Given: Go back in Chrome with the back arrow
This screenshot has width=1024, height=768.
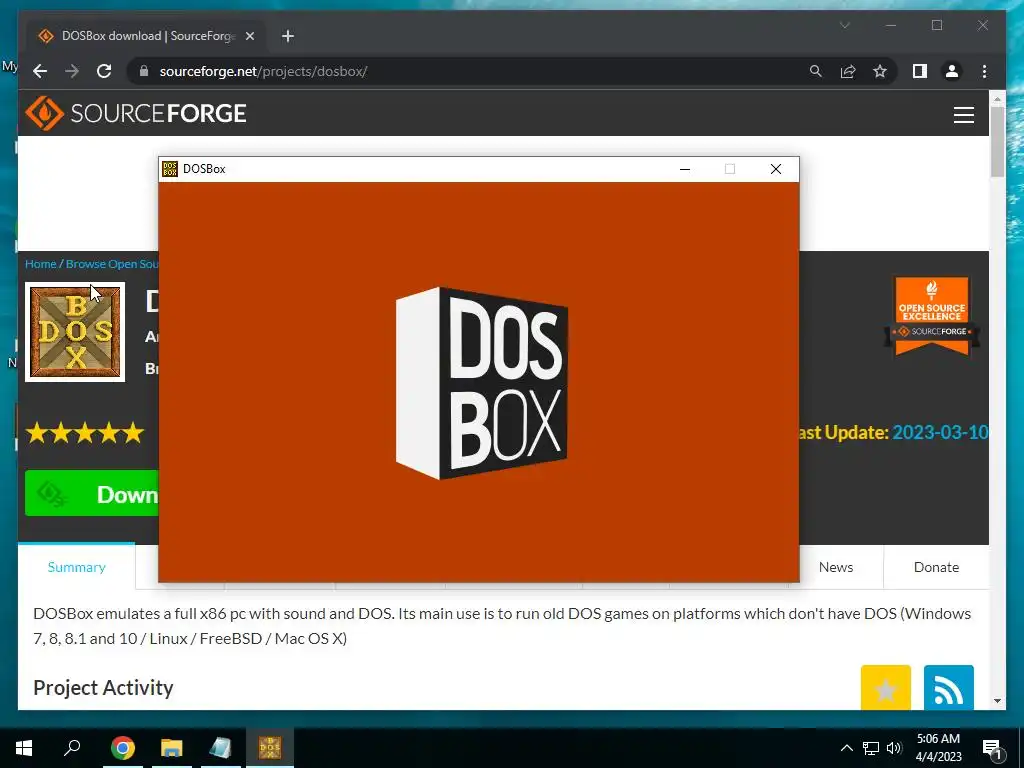Looking at the screenshot, I should coord(40,71).
